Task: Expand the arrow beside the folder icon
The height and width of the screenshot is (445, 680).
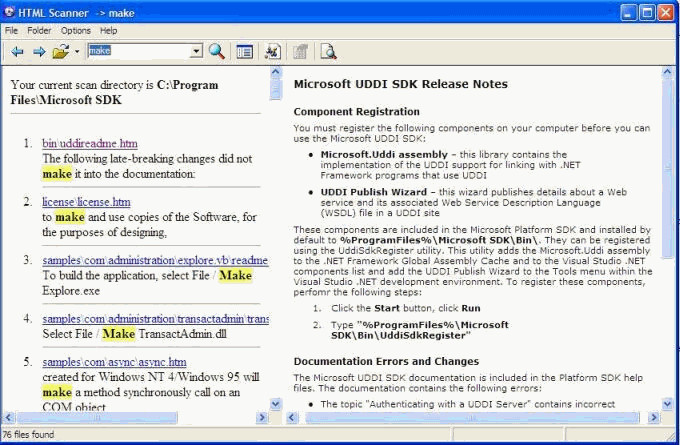Action: (x=77, y=52)
